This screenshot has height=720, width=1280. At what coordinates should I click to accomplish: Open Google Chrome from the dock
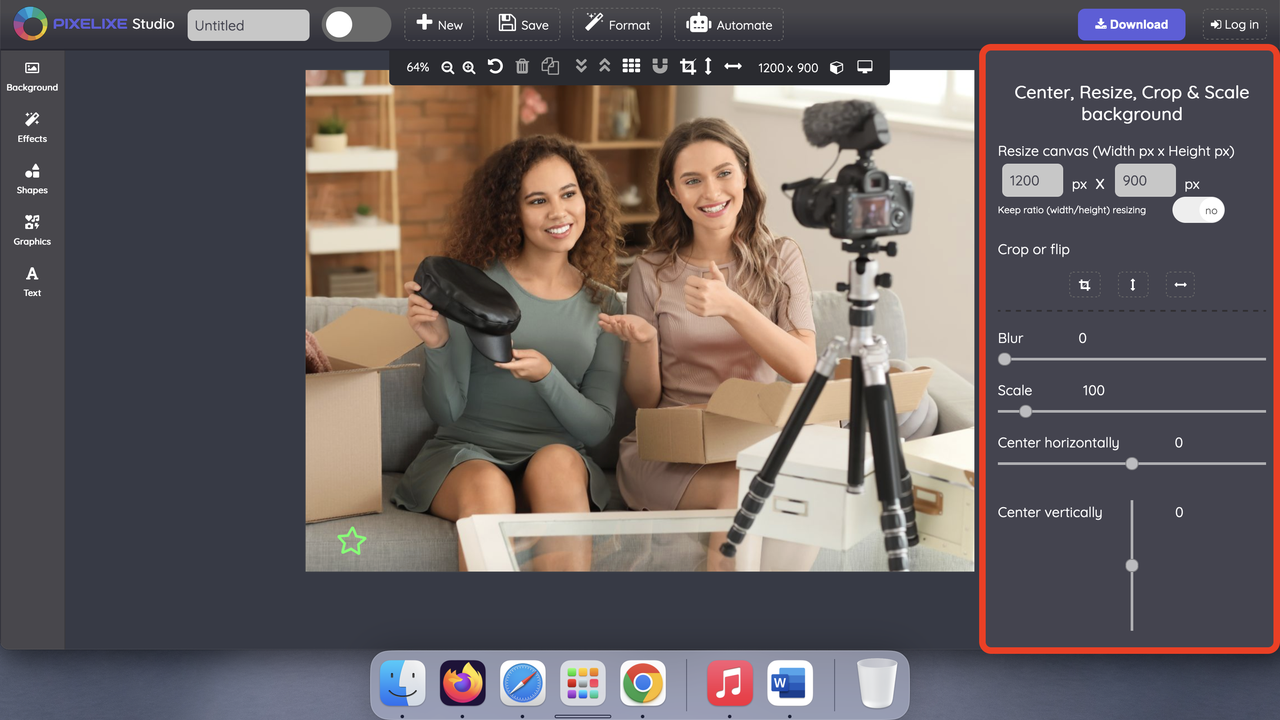(x=643, y=685)
